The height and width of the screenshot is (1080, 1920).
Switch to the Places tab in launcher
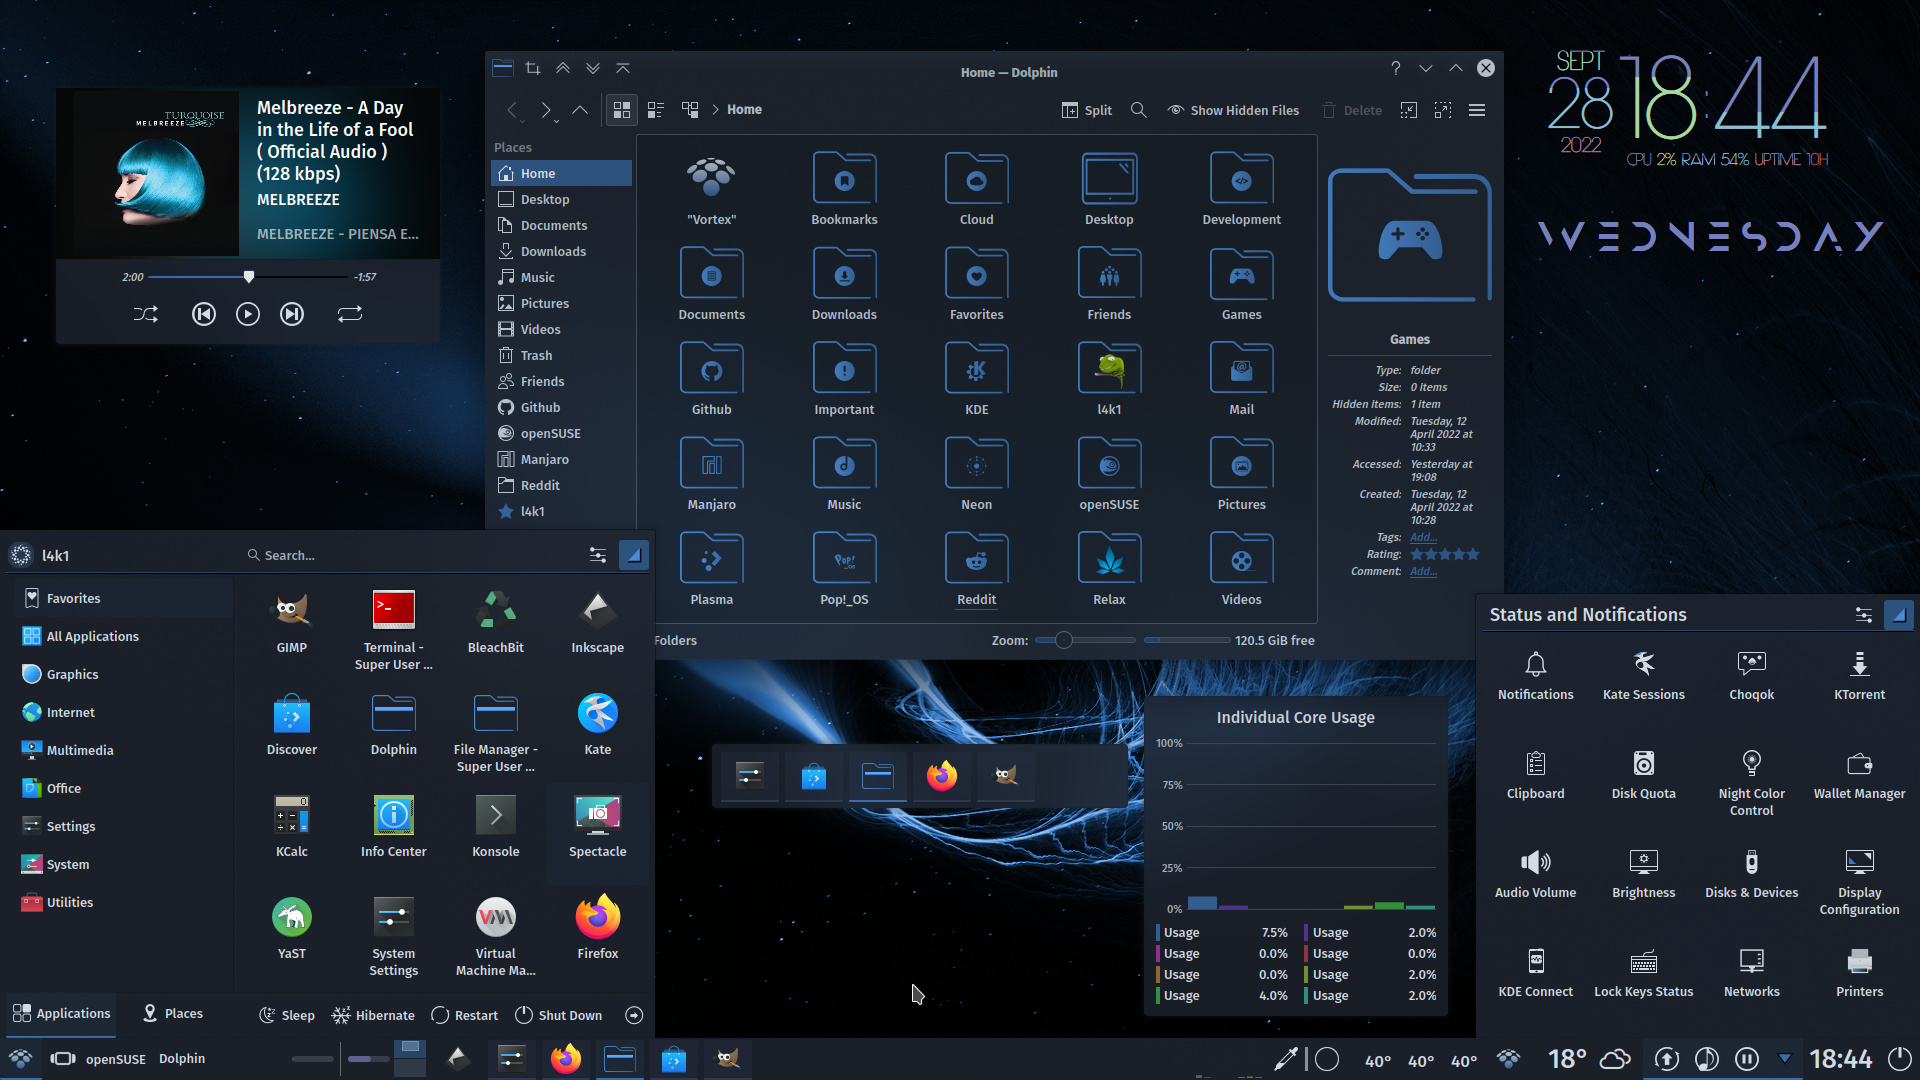[173, 1013]
